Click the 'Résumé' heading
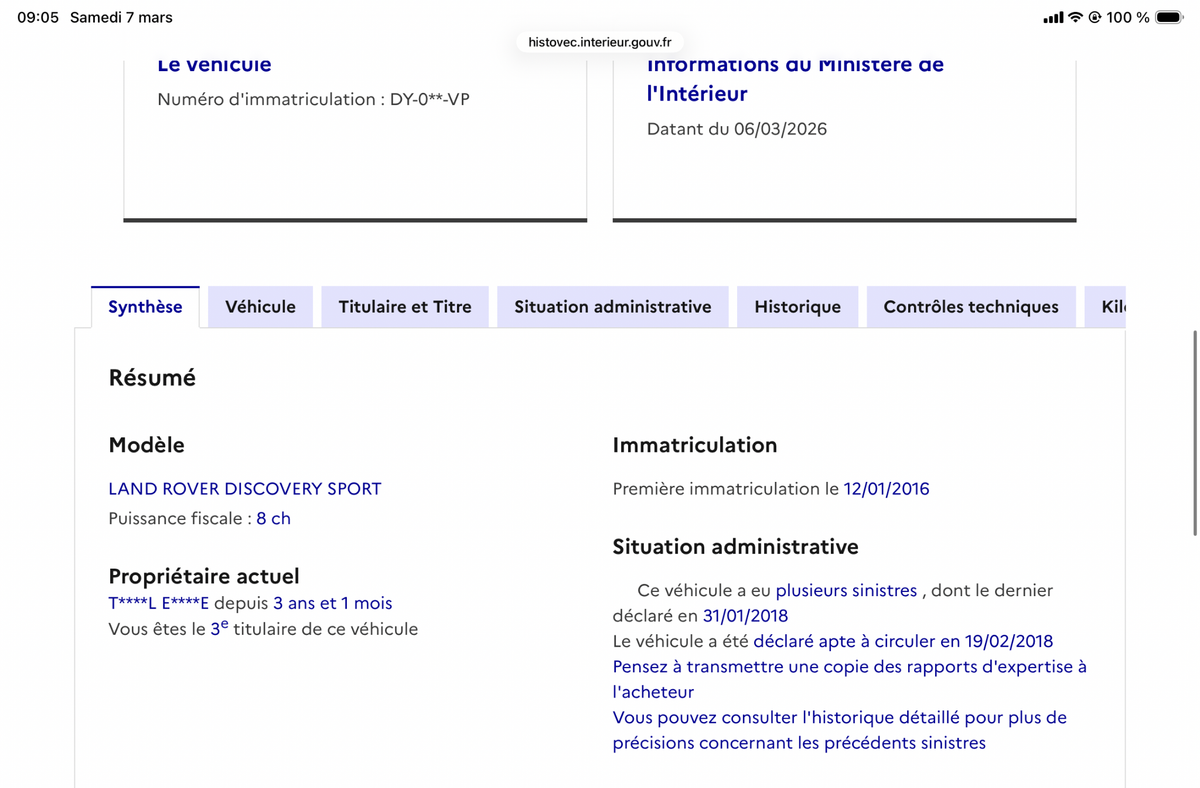 152,378
